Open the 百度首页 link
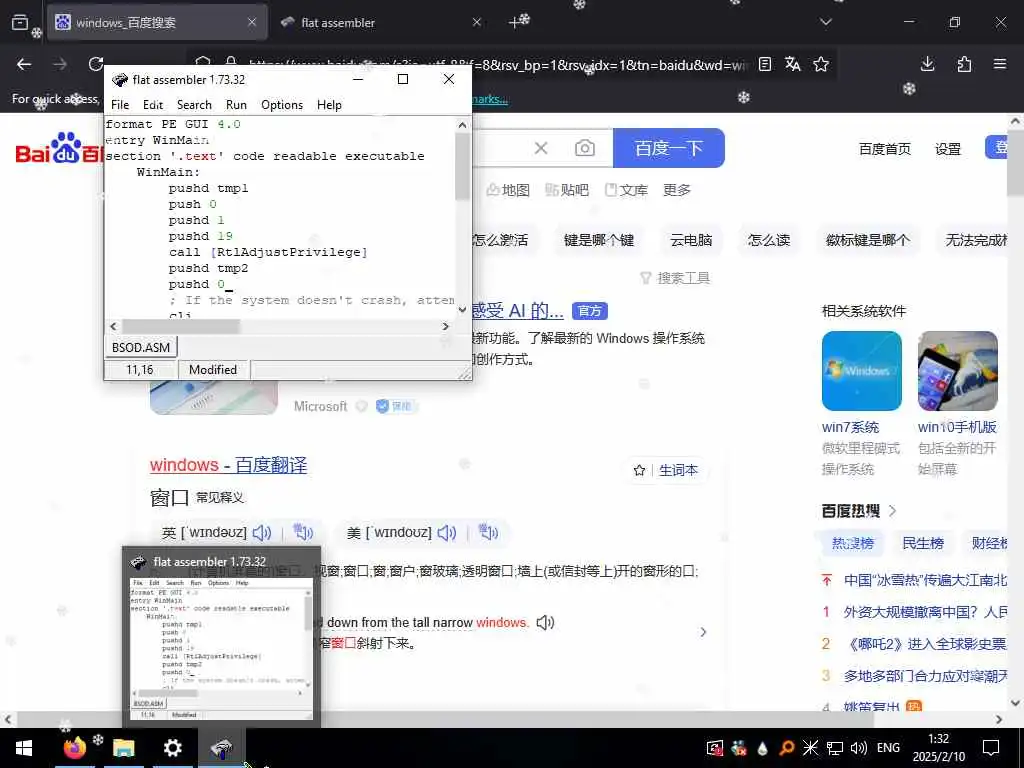Image resolution: width=1024 pixels, height=768 pixels. pyautogui.click(x=885, y=149)
